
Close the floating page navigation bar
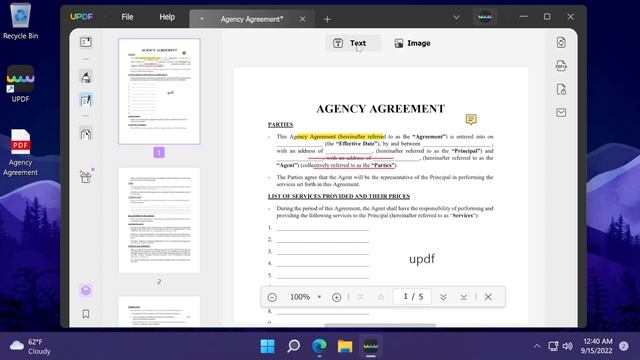click(488, 297)
